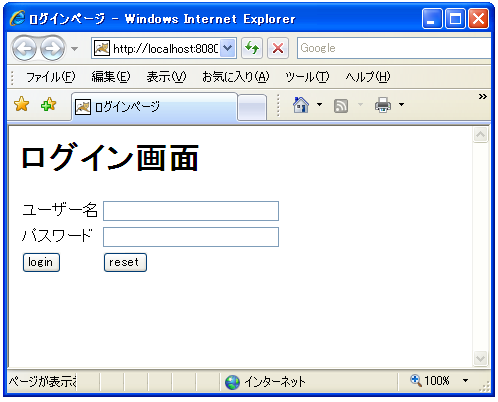This screenshot has width=498, height=402.
Task: Show more toolbar commands chevron
Action: click(482, 97)
